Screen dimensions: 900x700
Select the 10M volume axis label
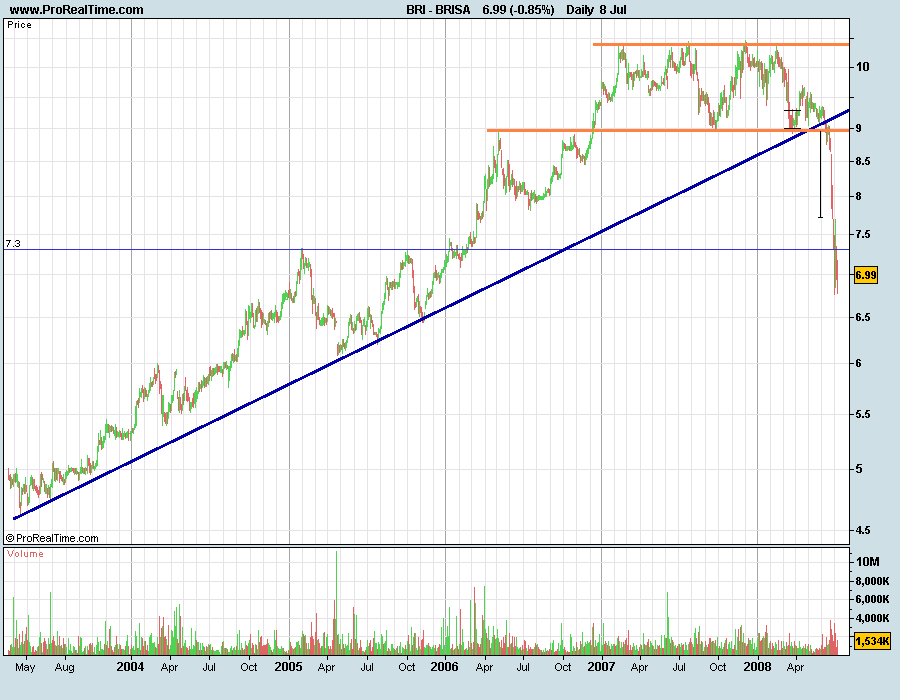867,562
